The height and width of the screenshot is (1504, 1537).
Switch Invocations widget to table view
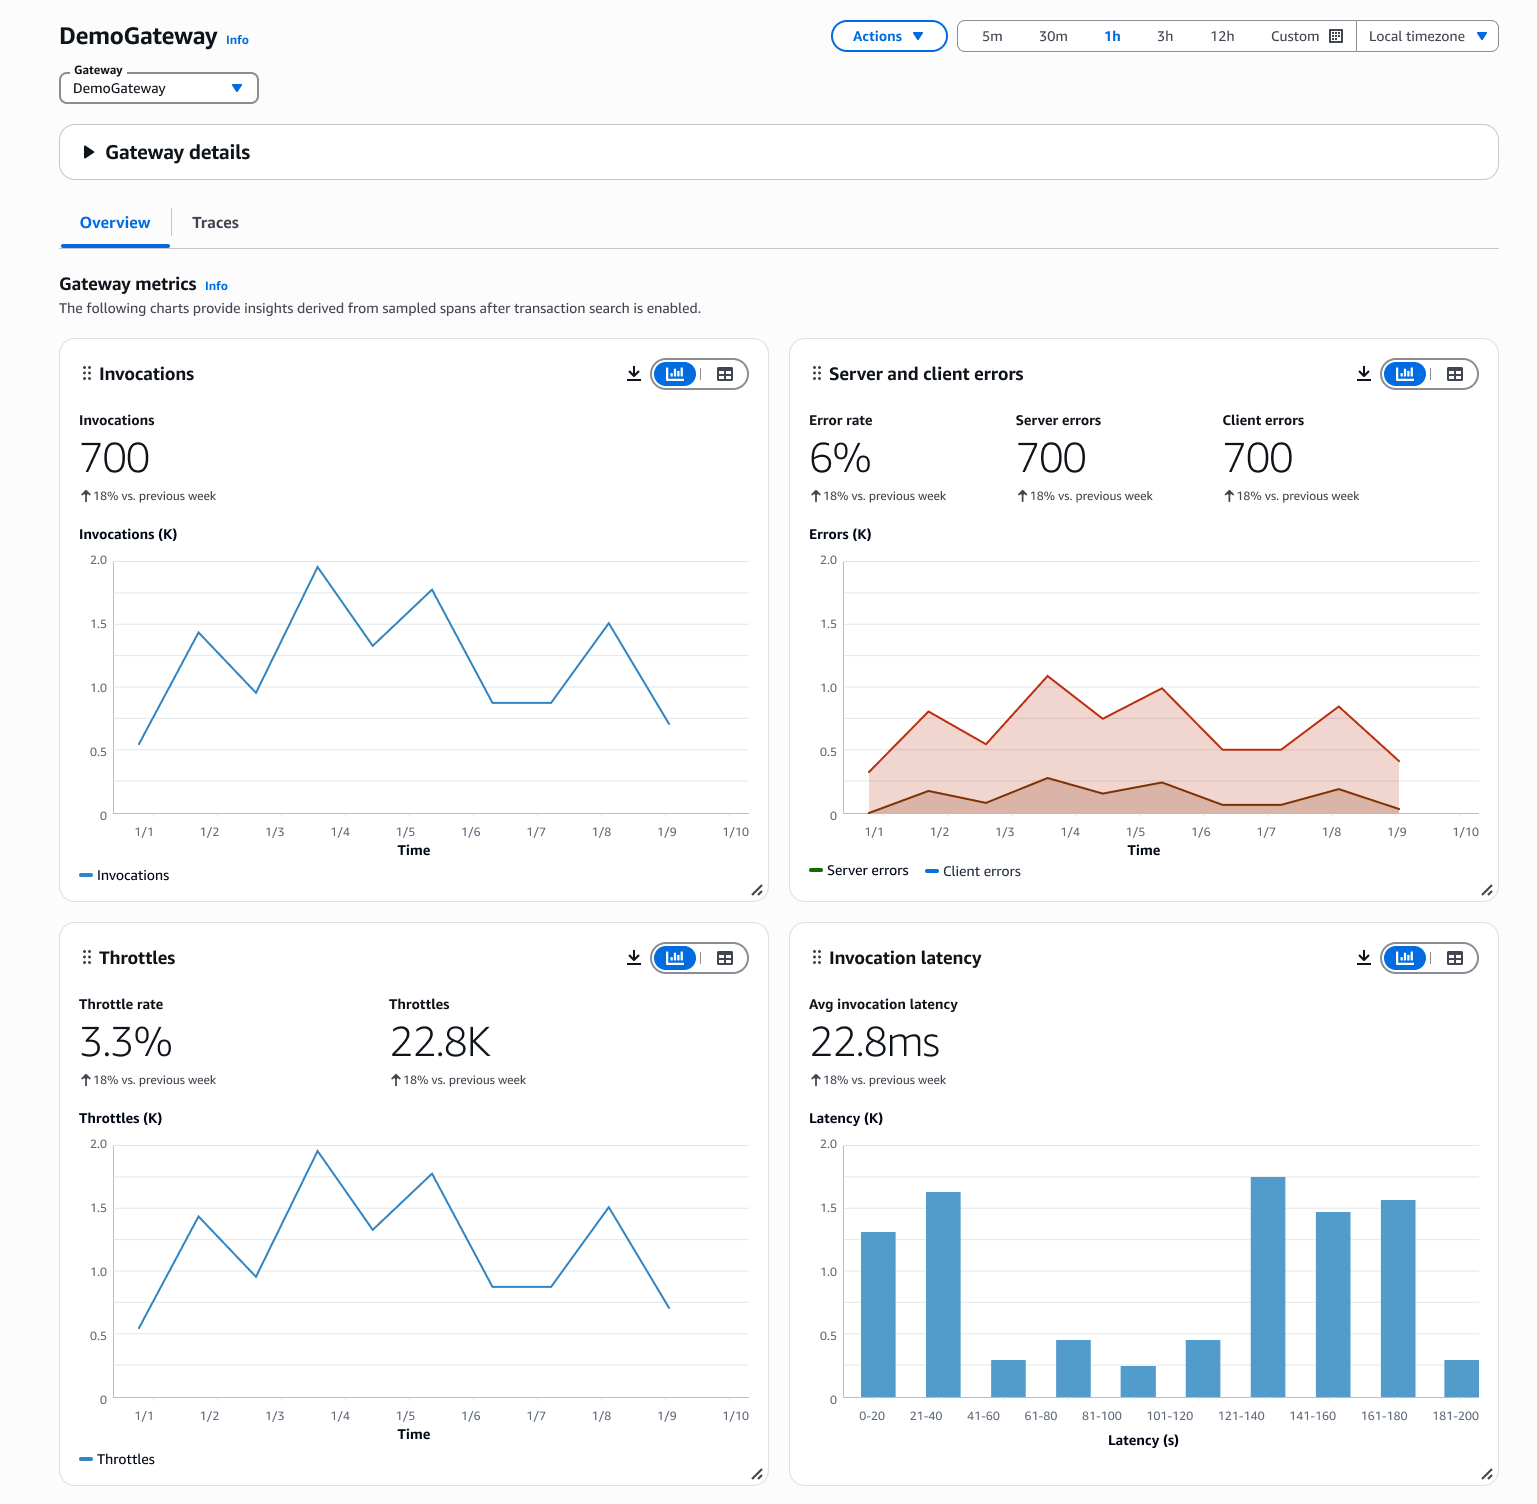pyautogui.click(x=725, y=374)
